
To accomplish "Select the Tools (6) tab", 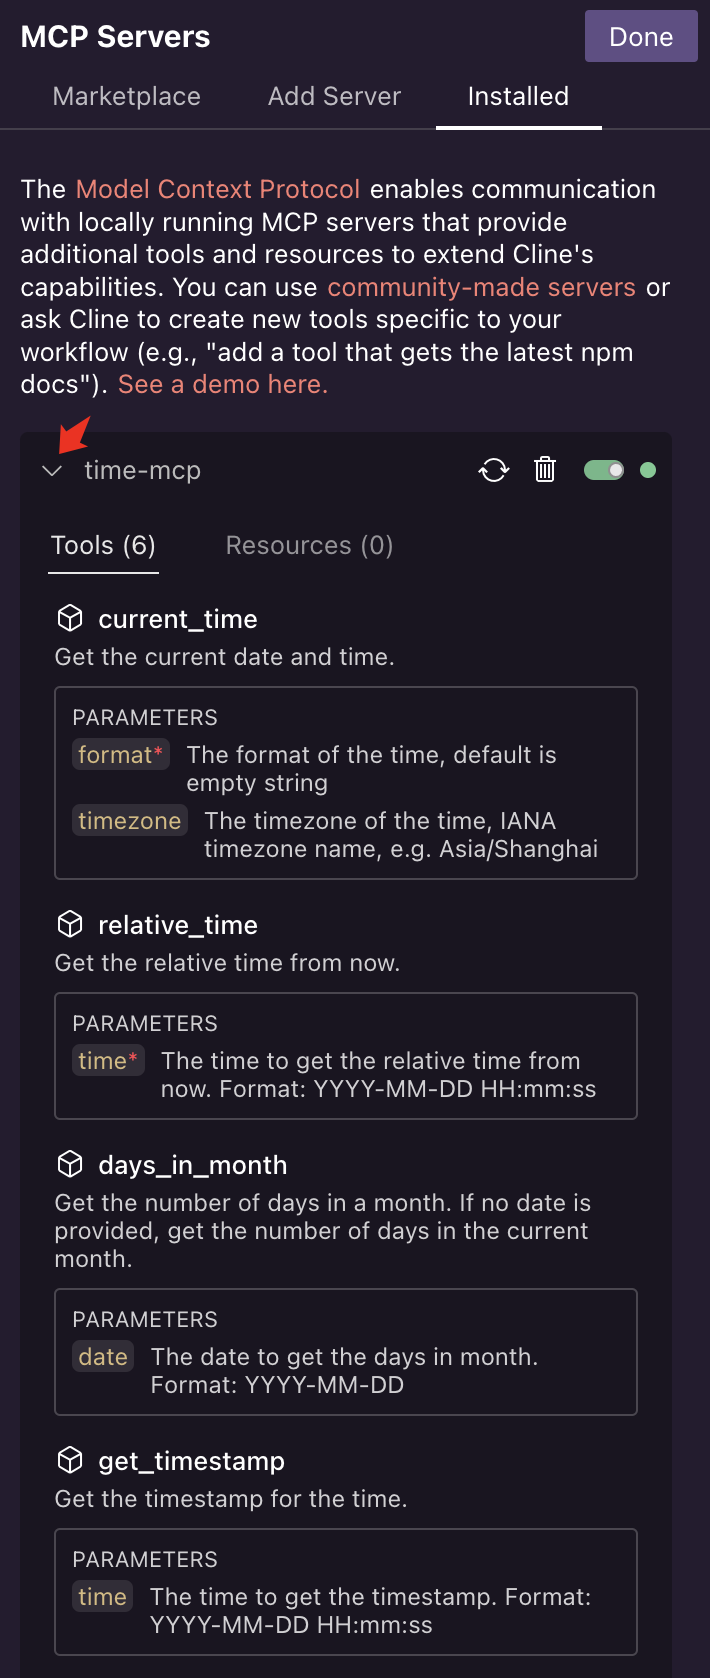I will click(103, 545).
